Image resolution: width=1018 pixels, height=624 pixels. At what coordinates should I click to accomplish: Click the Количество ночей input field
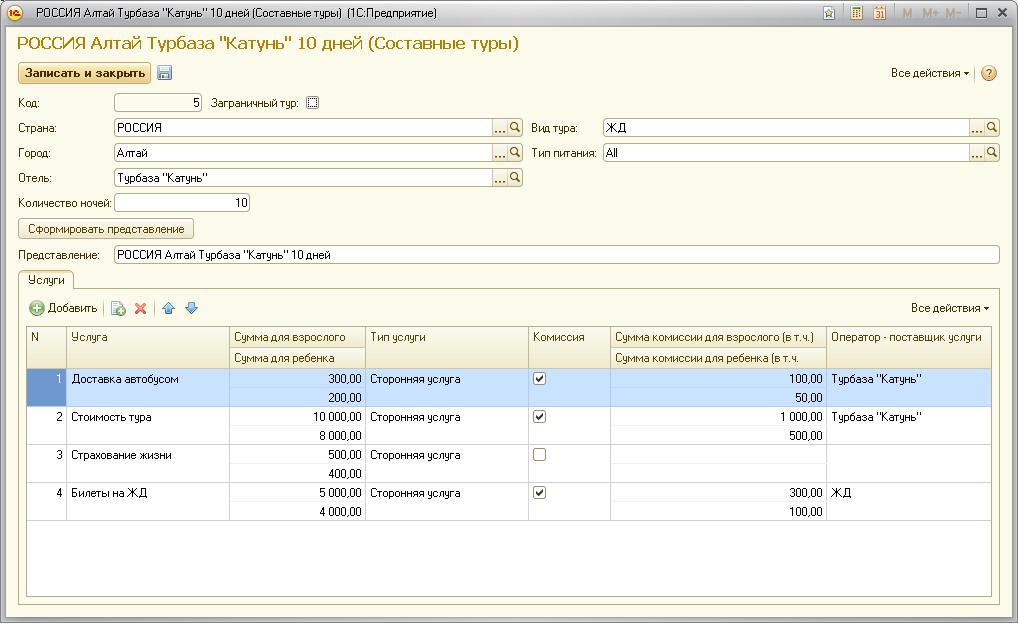click(182, 203)
